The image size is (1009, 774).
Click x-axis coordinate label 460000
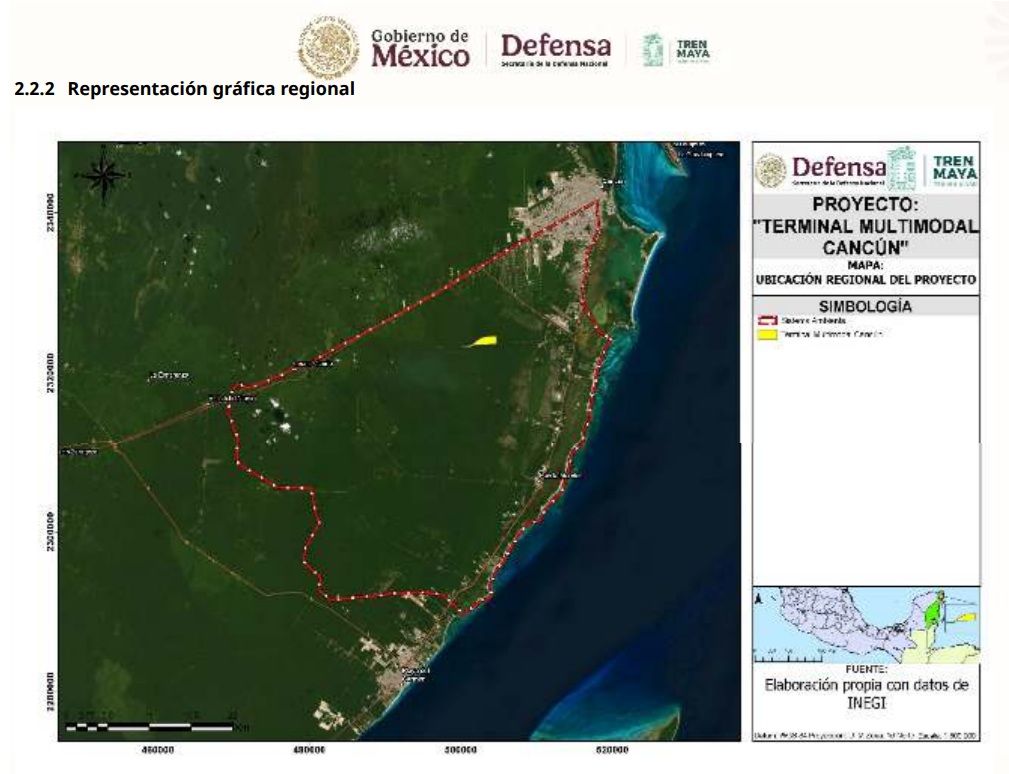(158, 750)
